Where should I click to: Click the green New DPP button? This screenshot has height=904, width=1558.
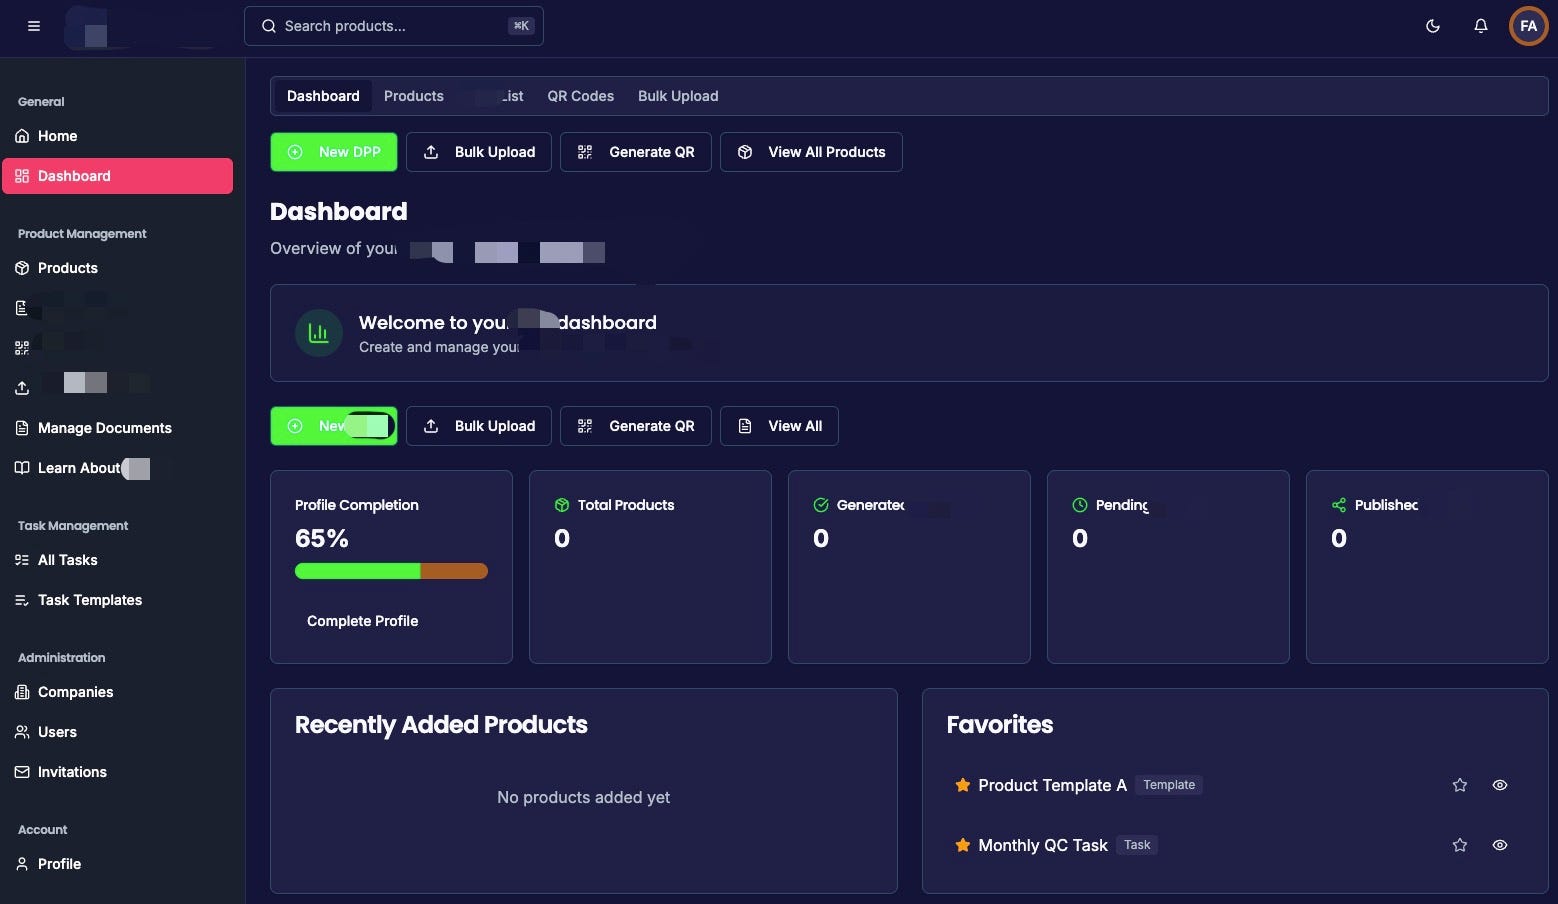point(334,152)
